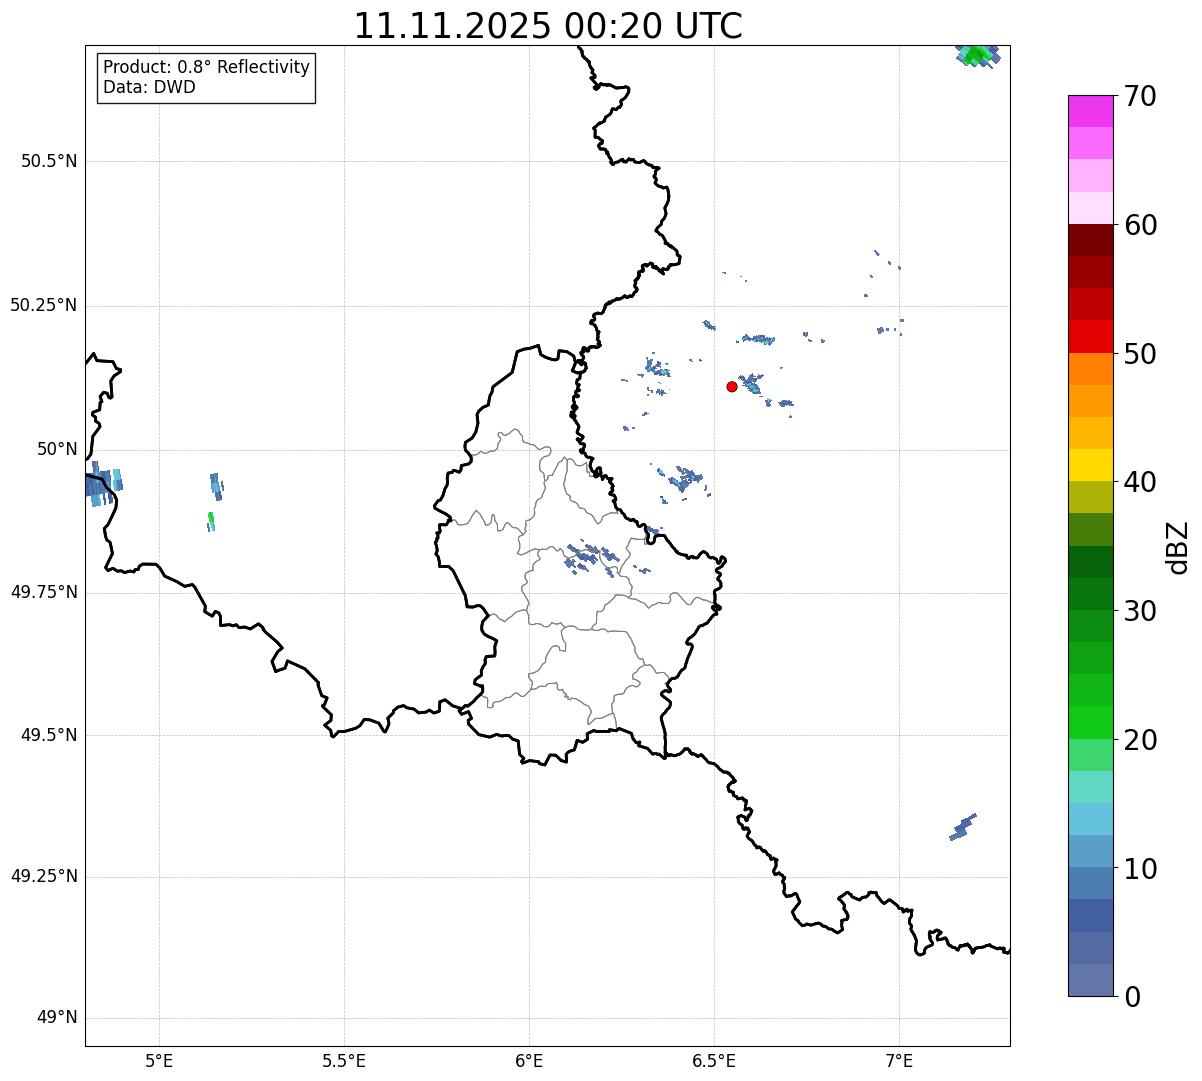Click the dark maroon colorbar swatch below 60
This screenshot has width=1202, height=1081.
coord(1090,240)
